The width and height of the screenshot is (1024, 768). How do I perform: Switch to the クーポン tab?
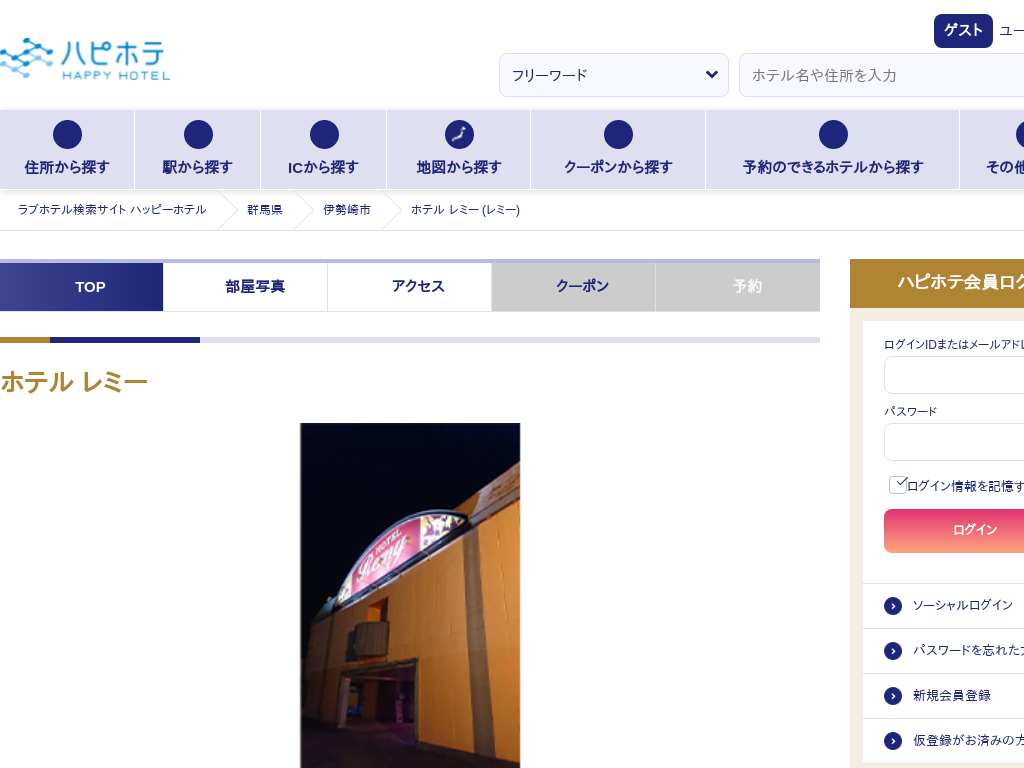(x=573, y=287)
